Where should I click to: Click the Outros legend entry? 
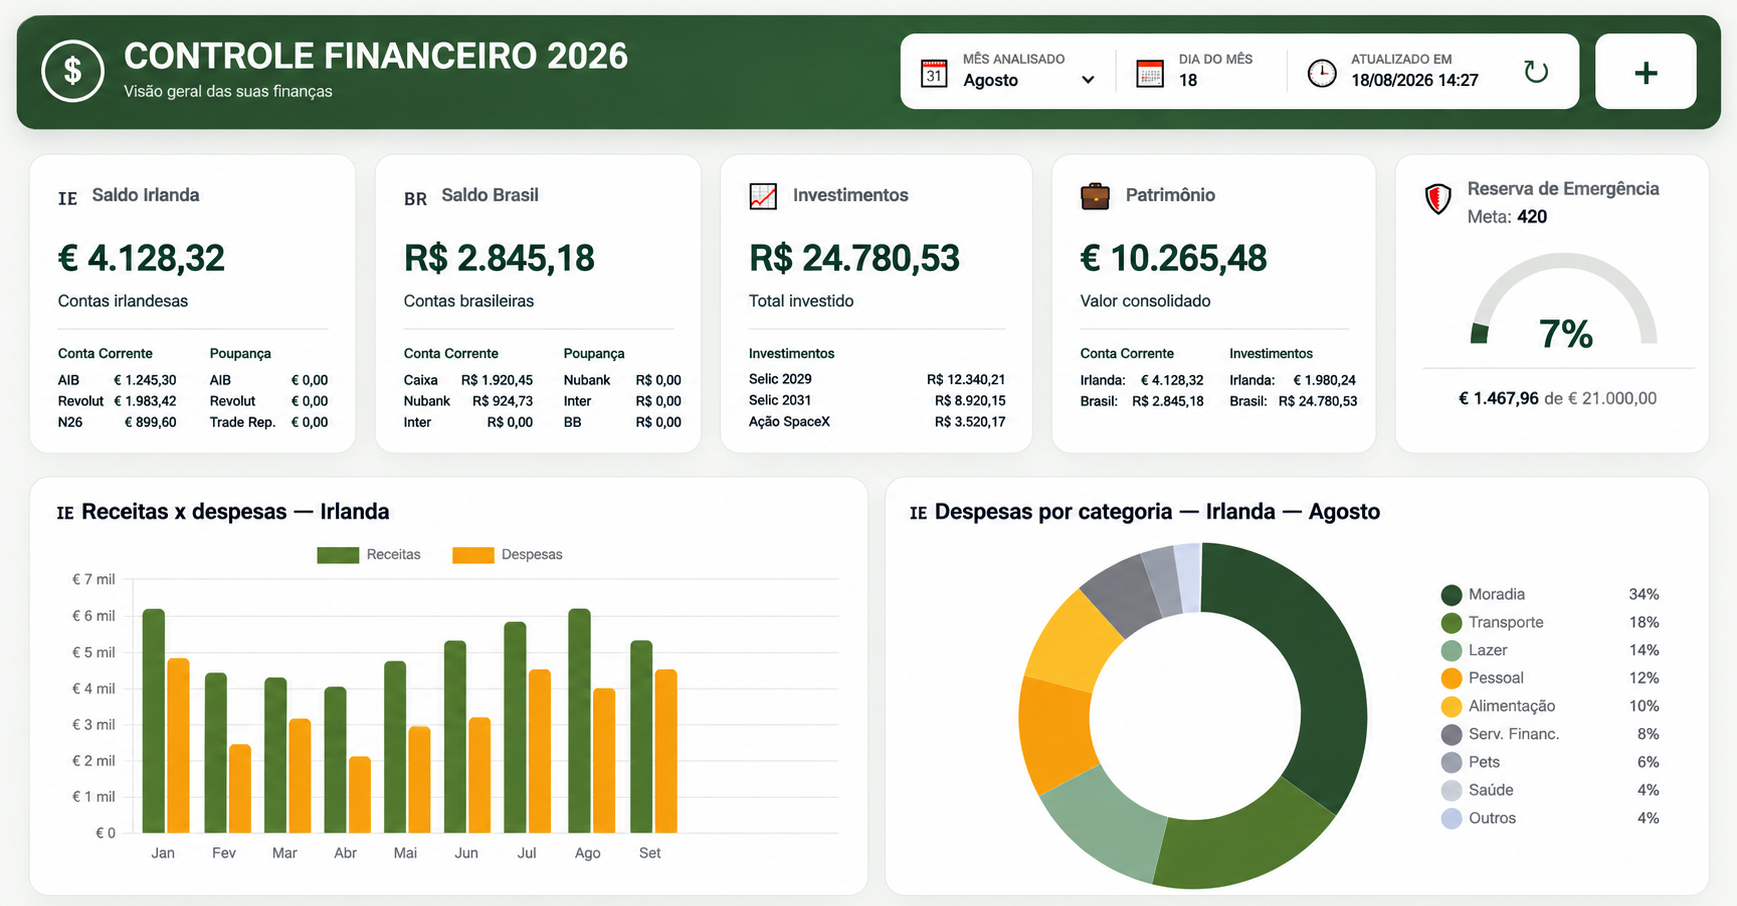1550,819
